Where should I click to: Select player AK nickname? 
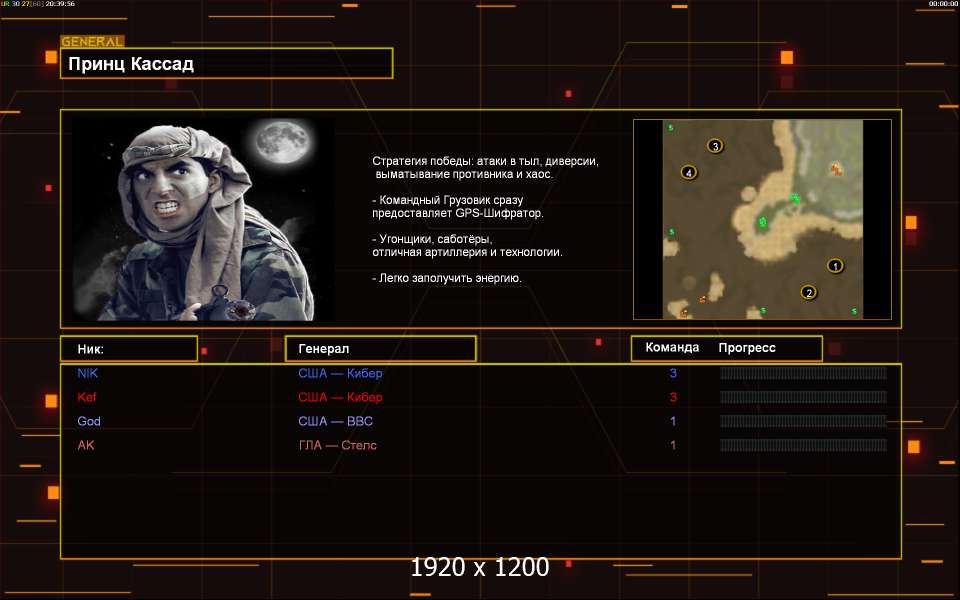[x=86, y=445]
